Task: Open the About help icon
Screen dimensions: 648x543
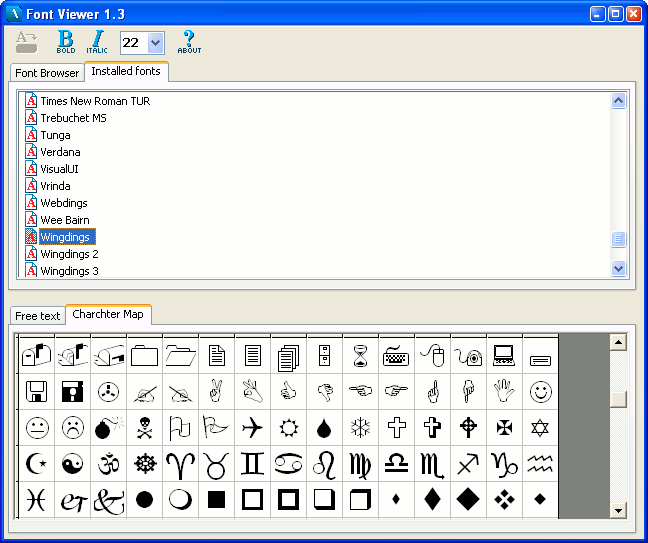Action: (x=189, y=41)
